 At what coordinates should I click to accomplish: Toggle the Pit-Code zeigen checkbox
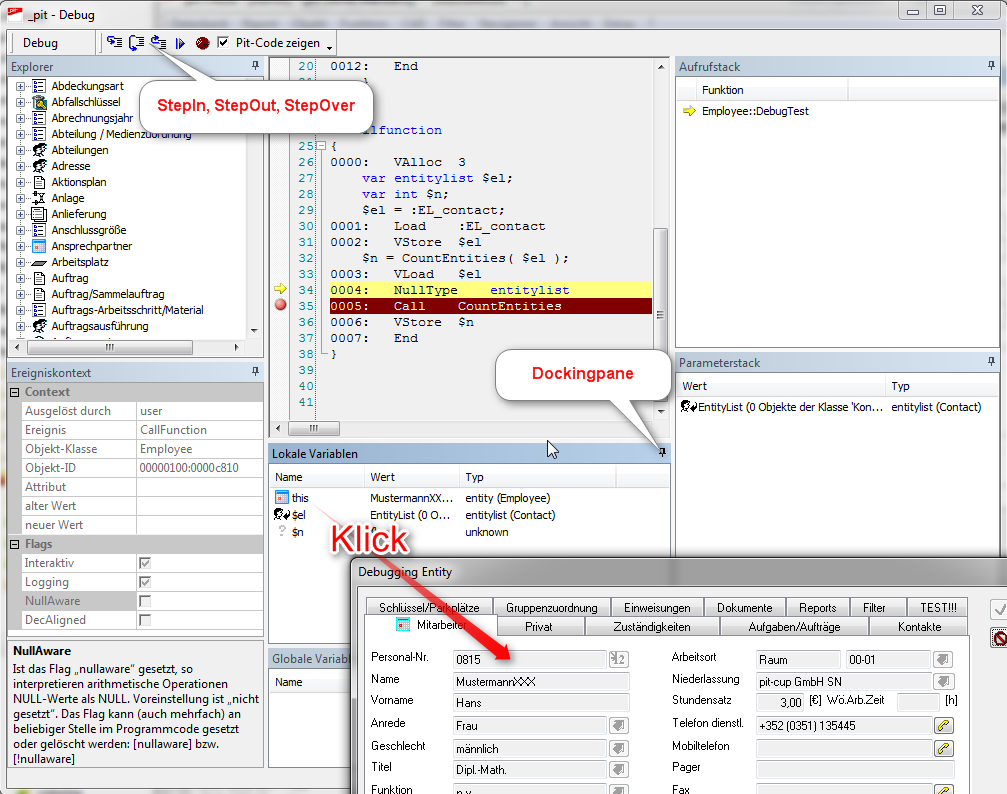pyautogui.click(x=223, y=42)
